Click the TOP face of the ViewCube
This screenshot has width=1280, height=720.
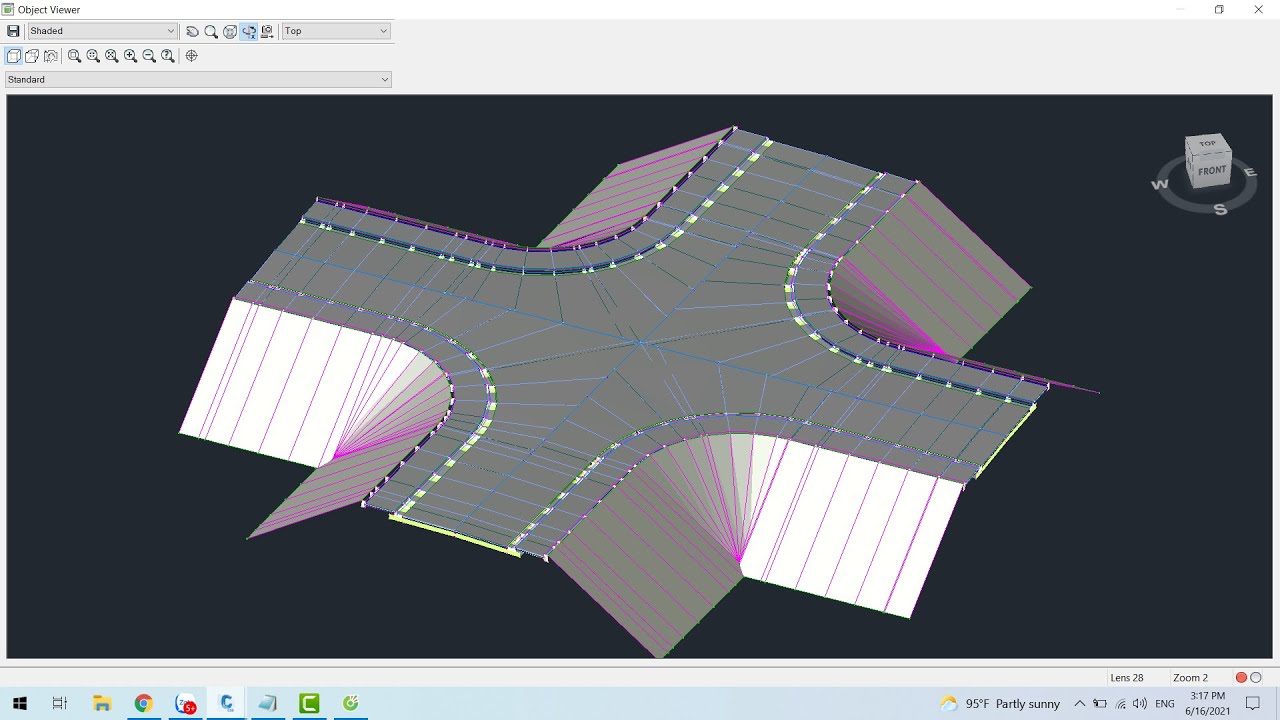point(1208,144)
